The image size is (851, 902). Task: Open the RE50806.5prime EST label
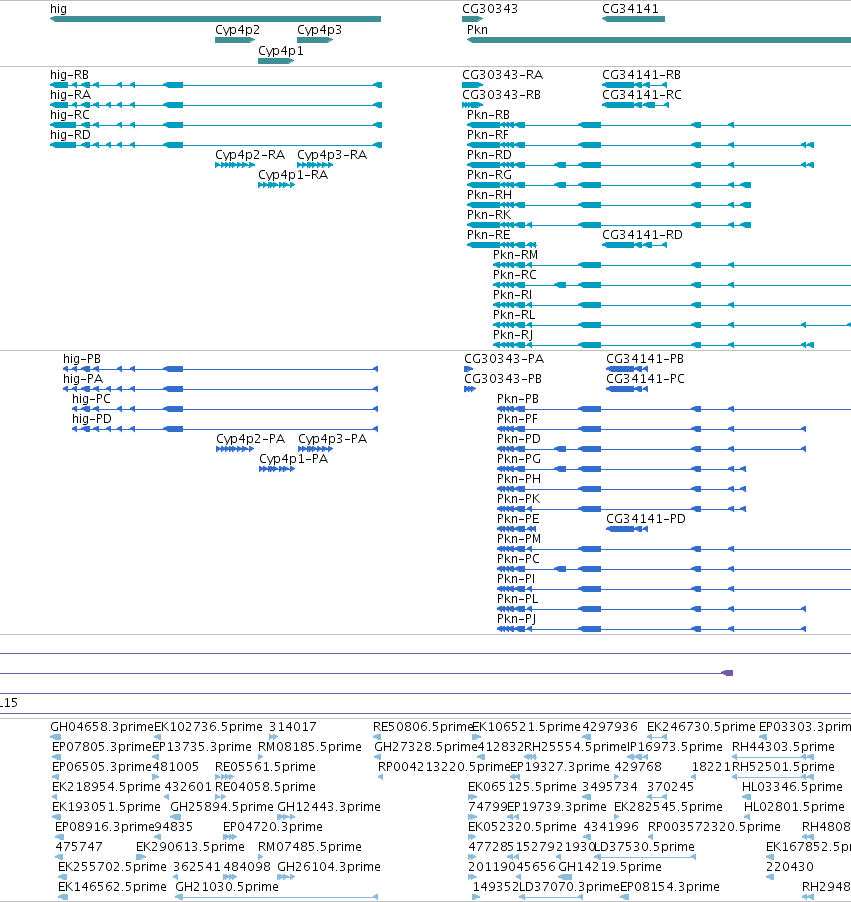click(x=422, y=727)
